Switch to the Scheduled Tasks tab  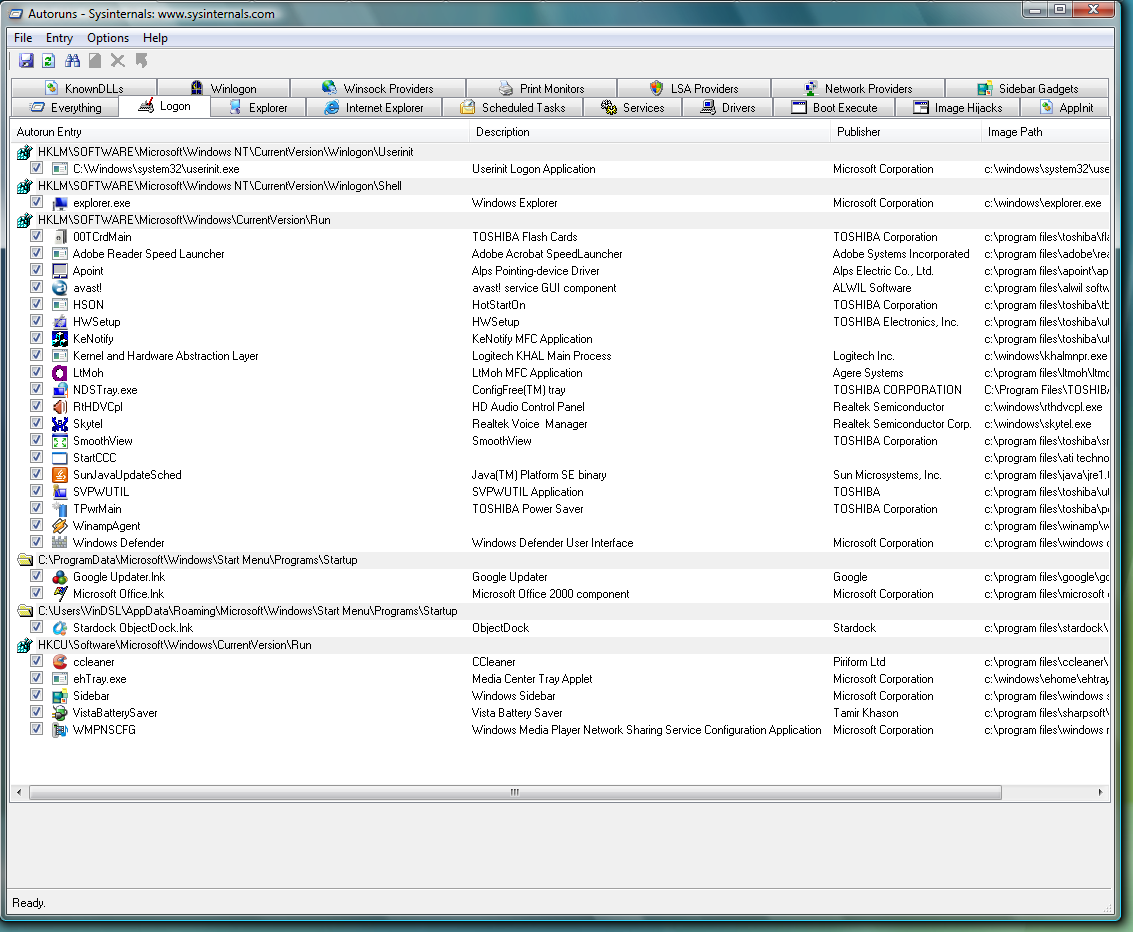click(x=512, y=108)
